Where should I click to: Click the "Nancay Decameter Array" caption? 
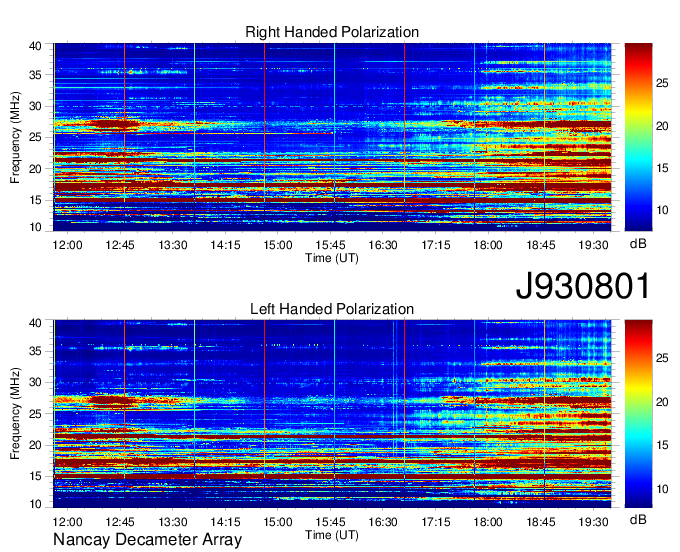[x=147, y=540]
